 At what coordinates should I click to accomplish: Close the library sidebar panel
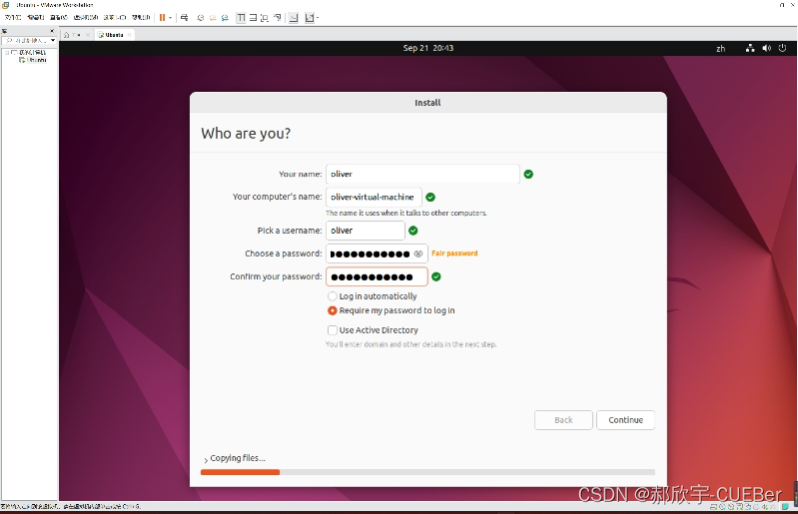[x=52, y=31]
